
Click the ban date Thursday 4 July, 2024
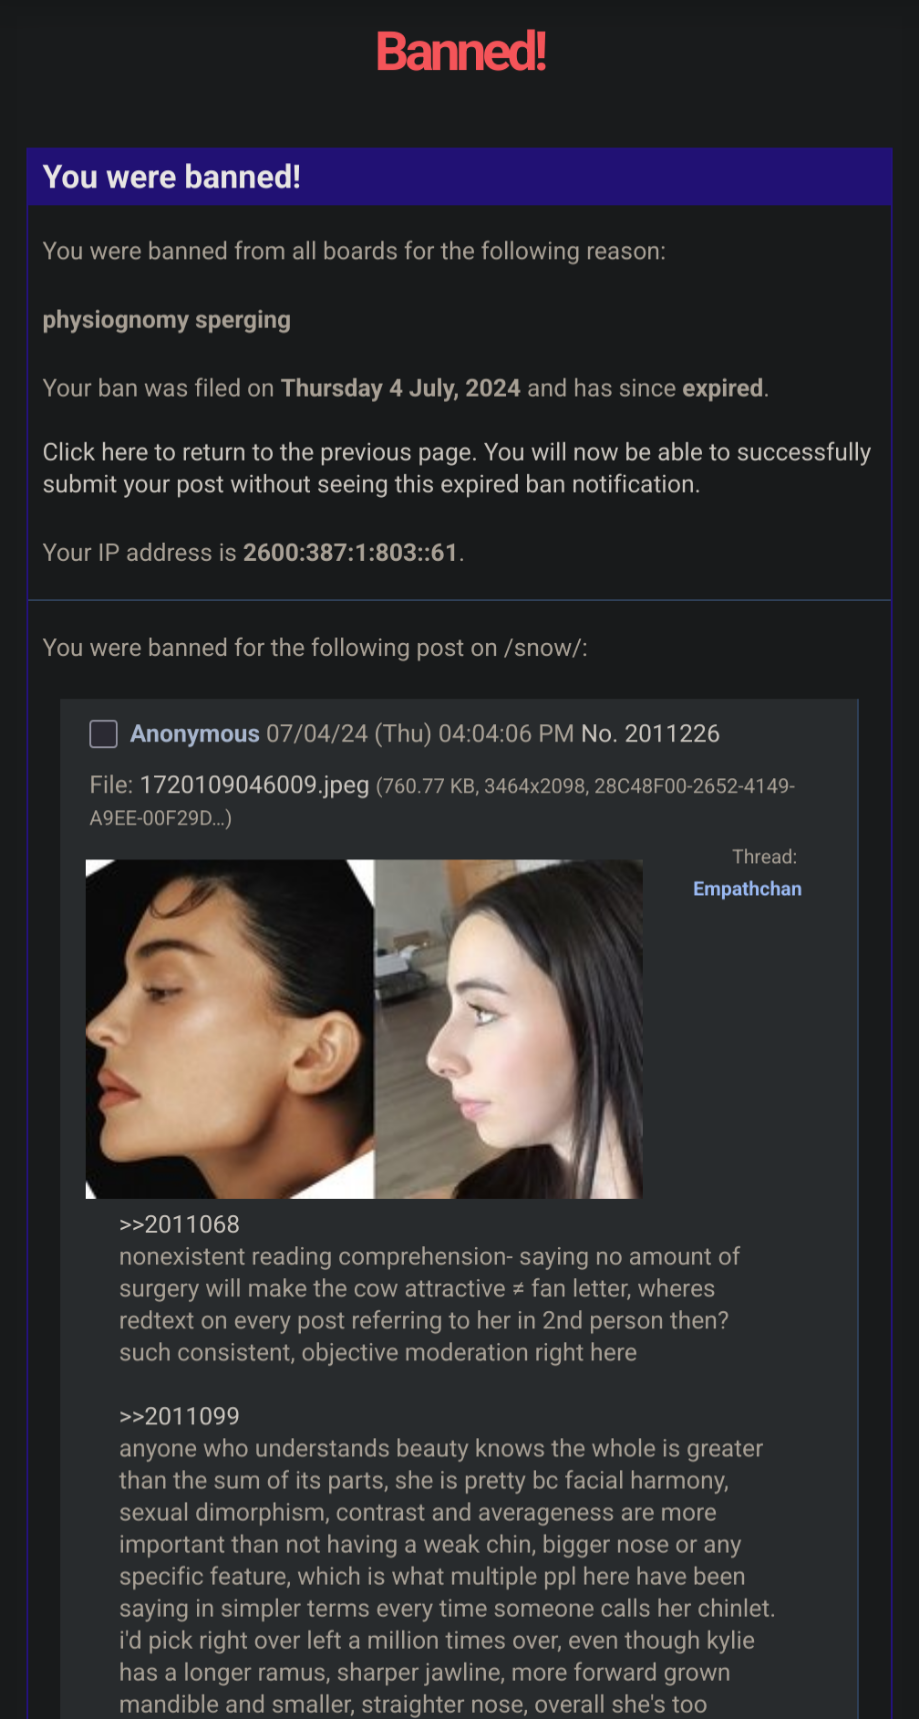pos(401,388)
